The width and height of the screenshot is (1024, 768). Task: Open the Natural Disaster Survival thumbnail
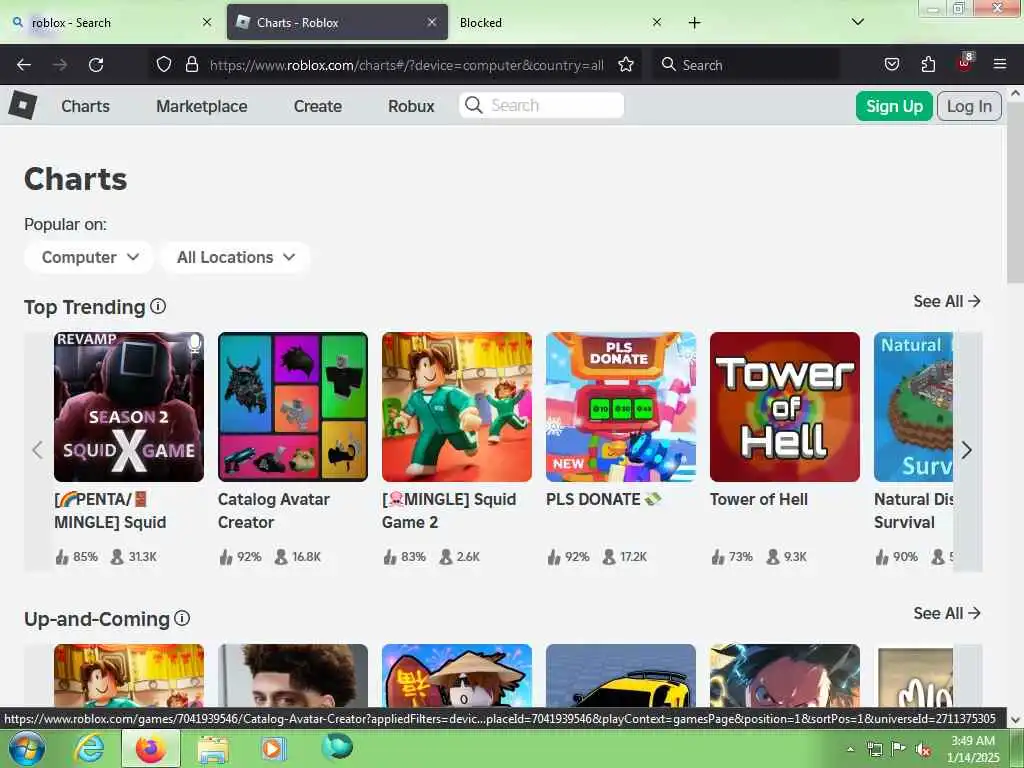pyautogui.click(x=914, y=407)
